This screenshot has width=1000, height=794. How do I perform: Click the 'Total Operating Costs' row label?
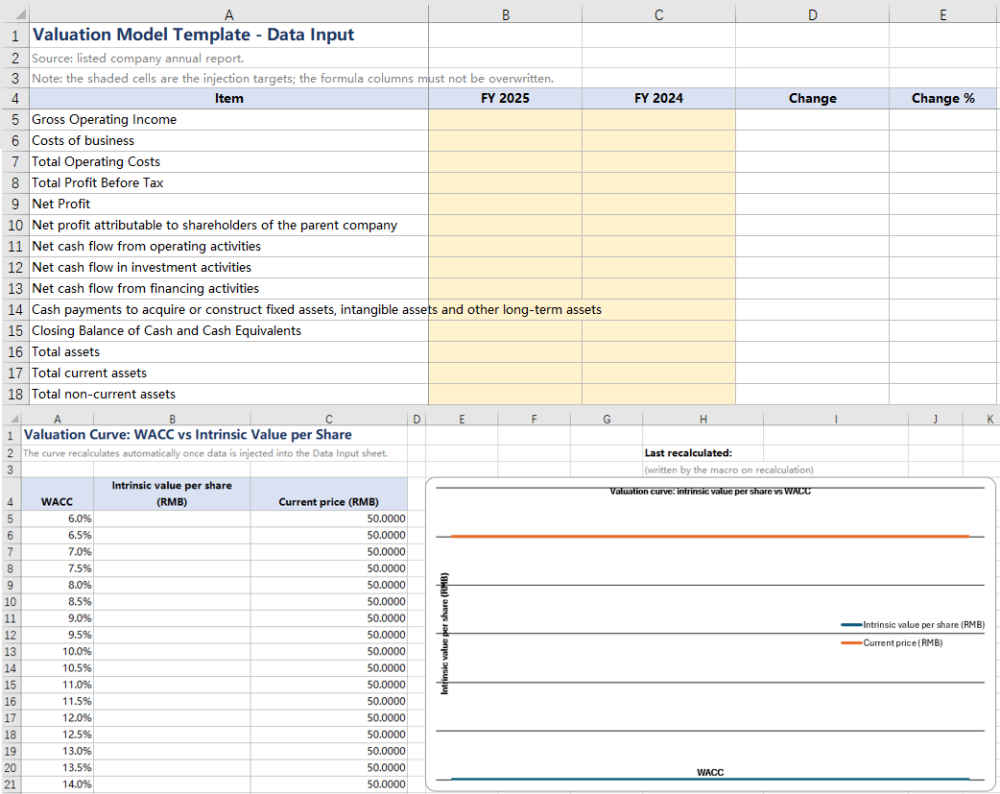coord(228,162)
